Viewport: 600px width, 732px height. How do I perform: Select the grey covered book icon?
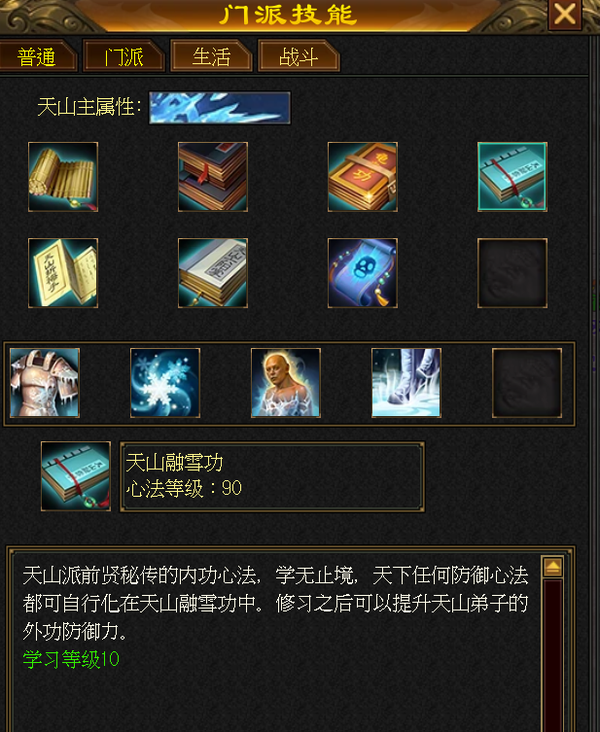pos(213,273)
